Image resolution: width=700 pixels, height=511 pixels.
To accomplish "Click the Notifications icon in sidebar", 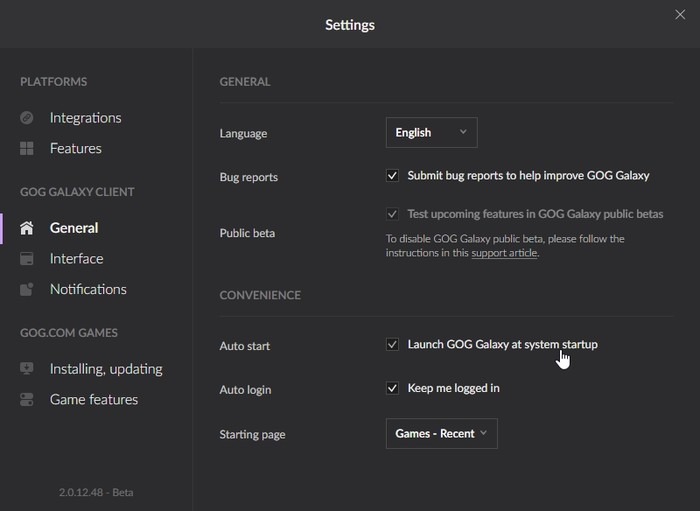I will tap(27, 289).
